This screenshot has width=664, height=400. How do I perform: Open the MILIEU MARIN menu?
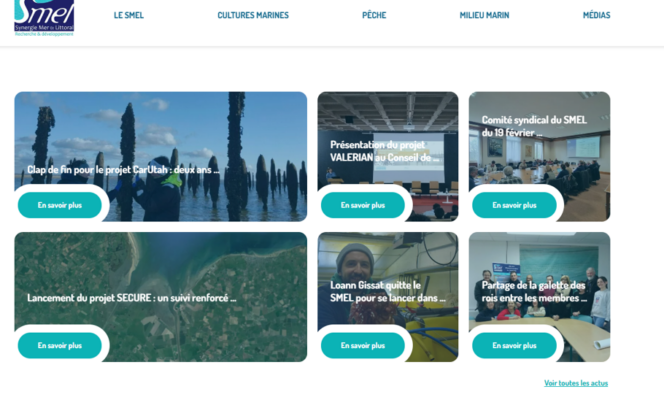click(484, 15)
